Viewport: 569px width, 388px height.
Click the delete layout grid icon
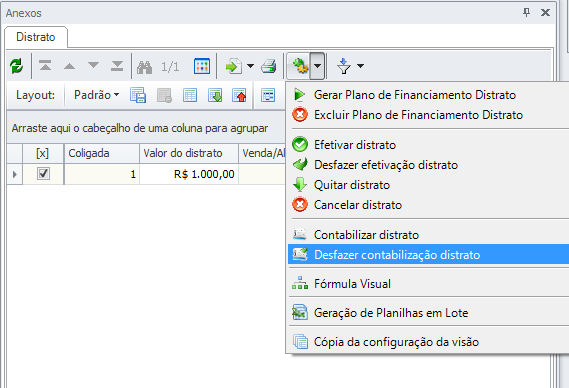[x=164, y=95]
